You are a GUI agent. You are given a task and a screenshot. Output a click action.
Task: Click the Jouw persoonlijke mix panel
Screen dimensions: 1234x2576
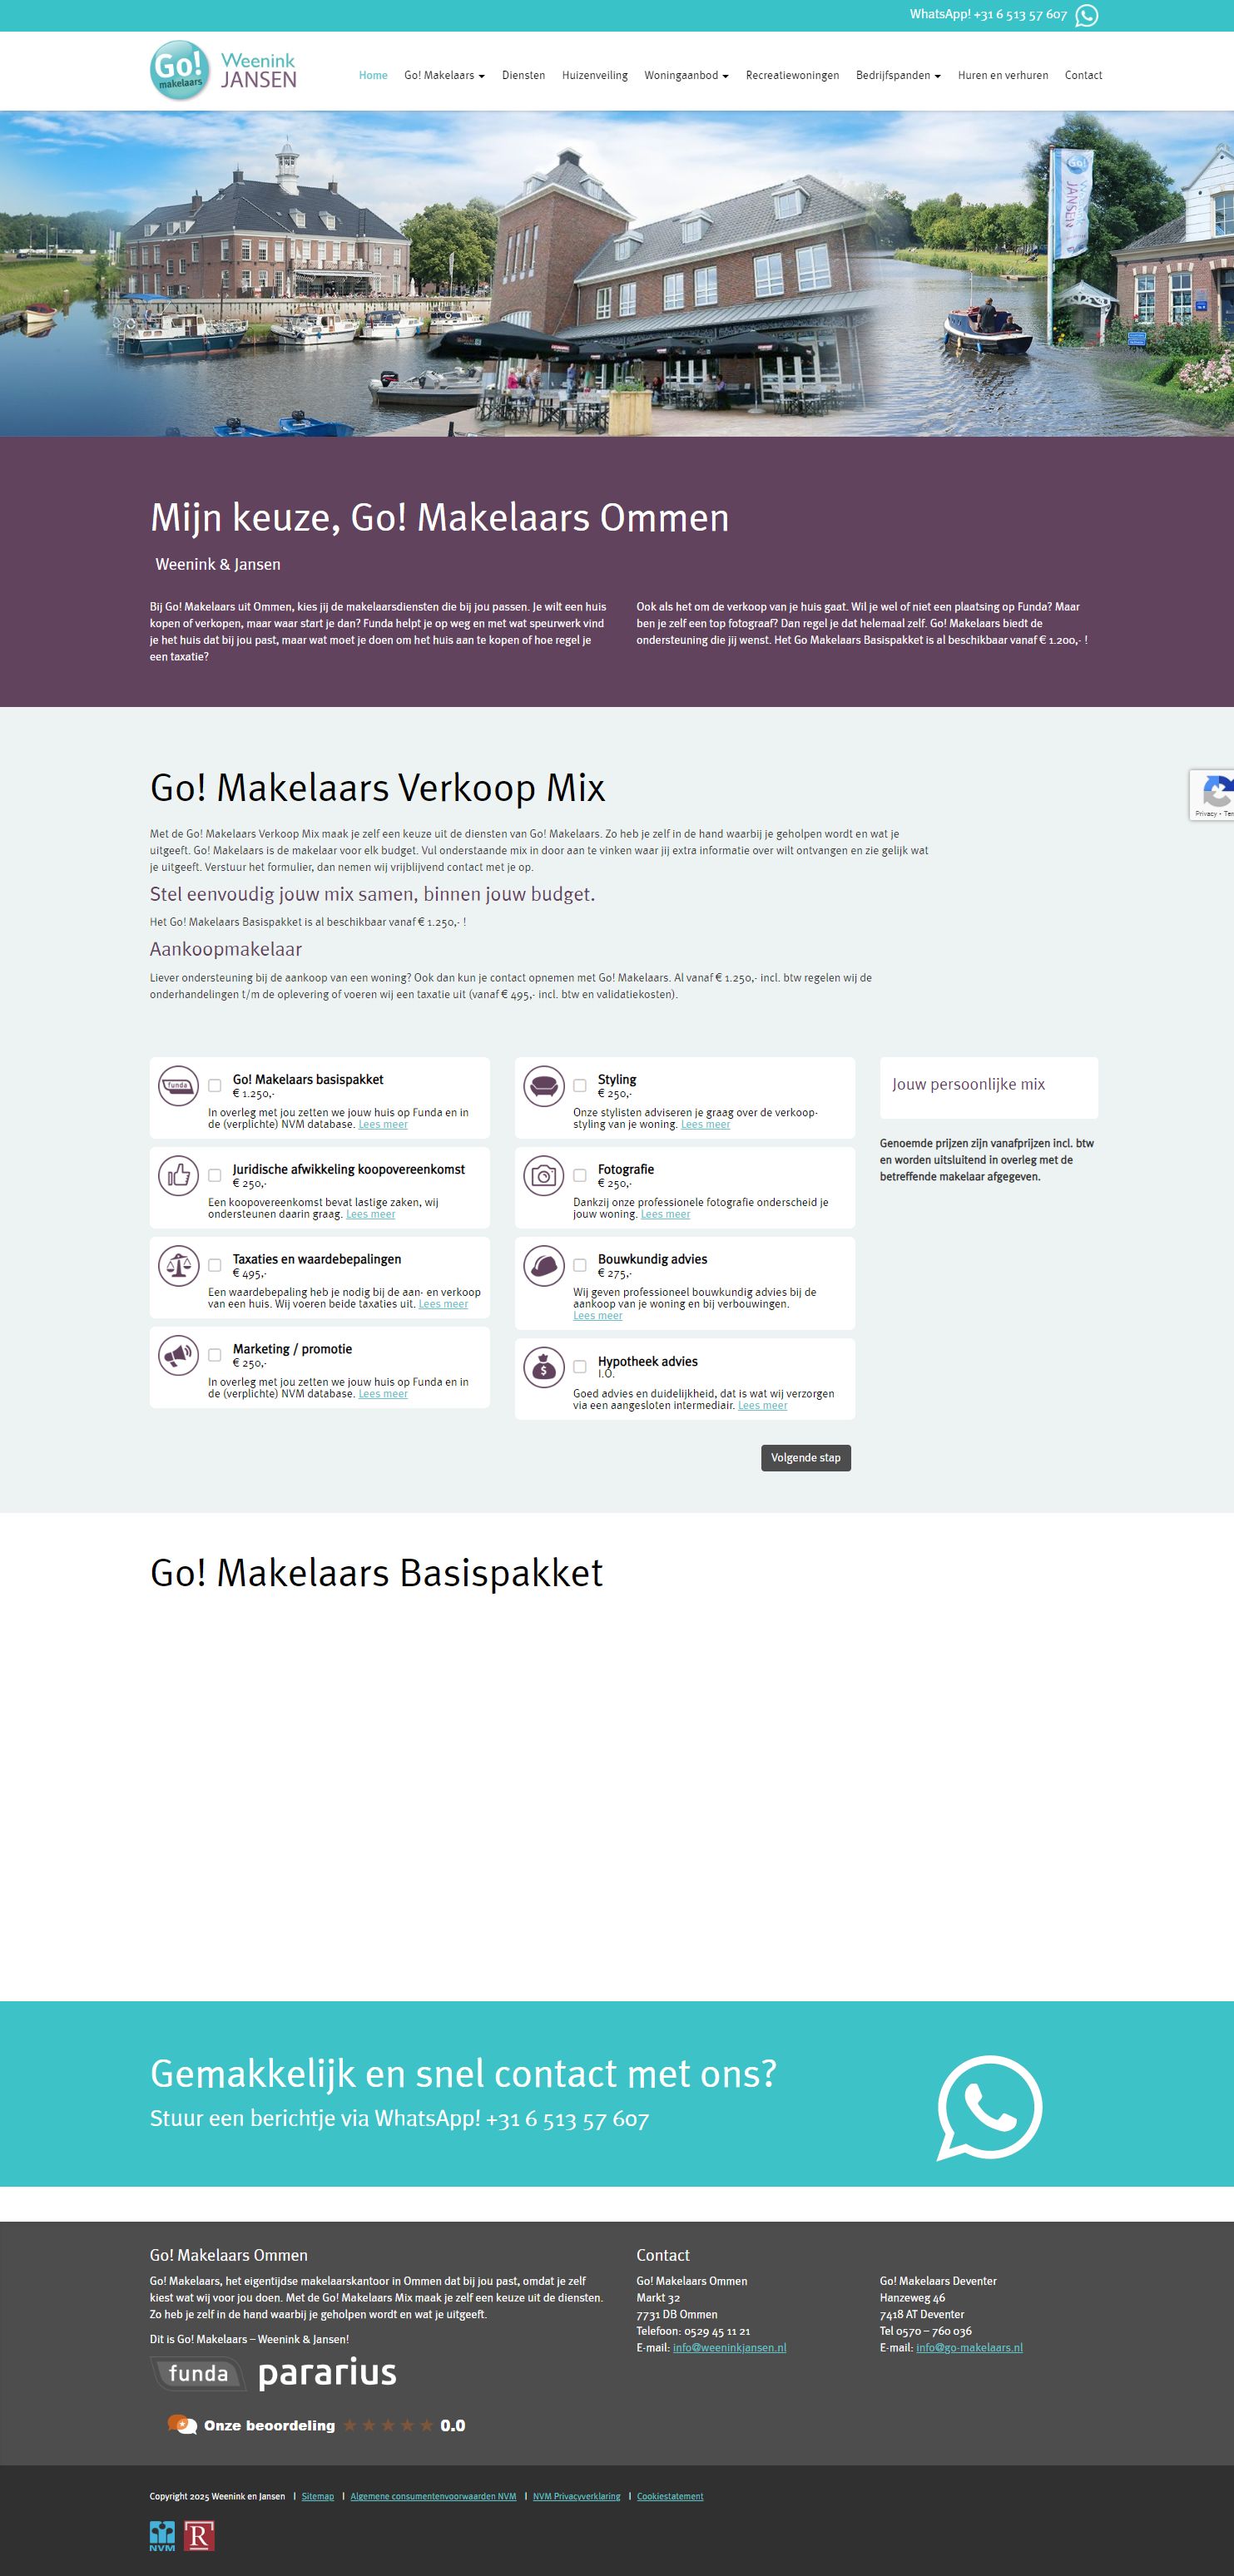(989, 1088)
